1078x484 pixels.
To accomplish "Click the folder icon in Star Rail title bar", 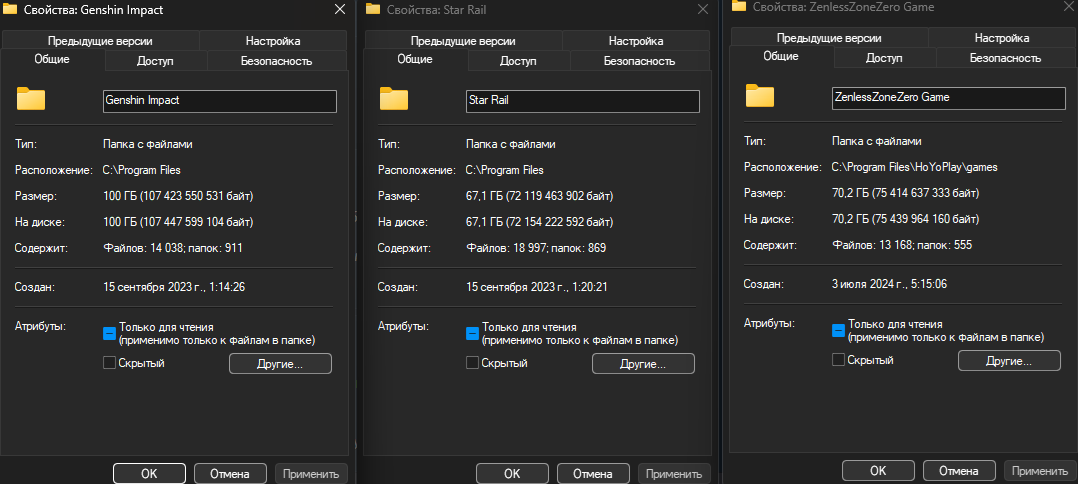I will 373,9.
